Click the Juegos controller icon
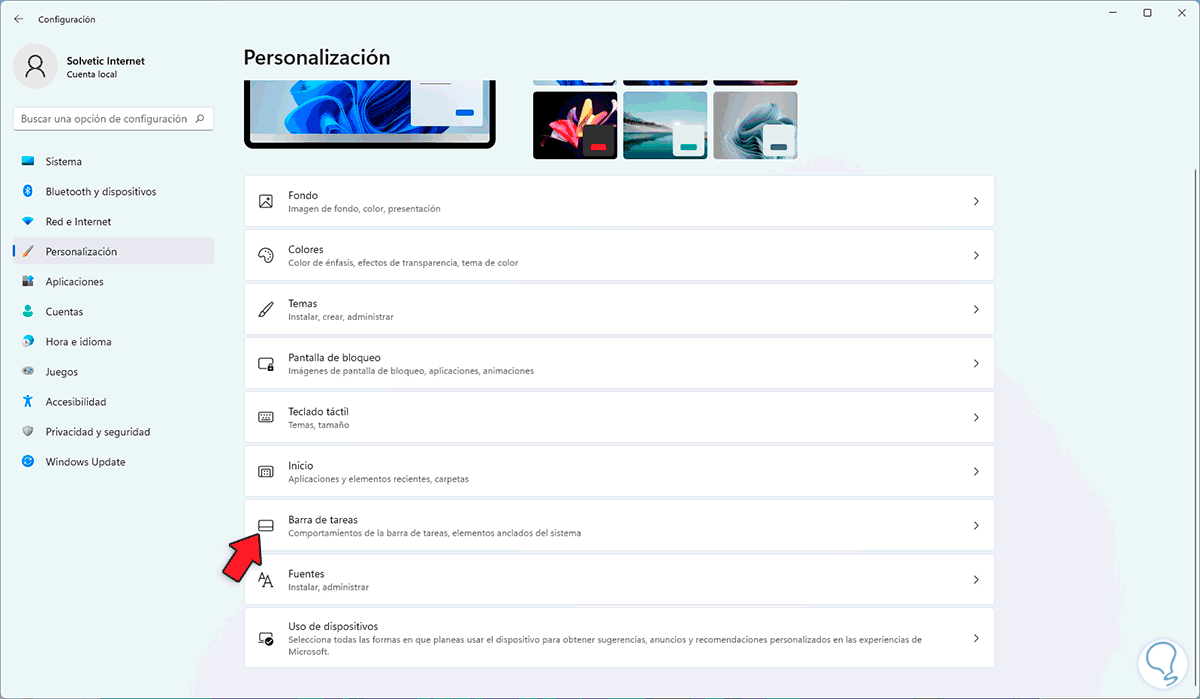Screen dimensions: 1200x699 pyautogui.click(x=27, y=372)
